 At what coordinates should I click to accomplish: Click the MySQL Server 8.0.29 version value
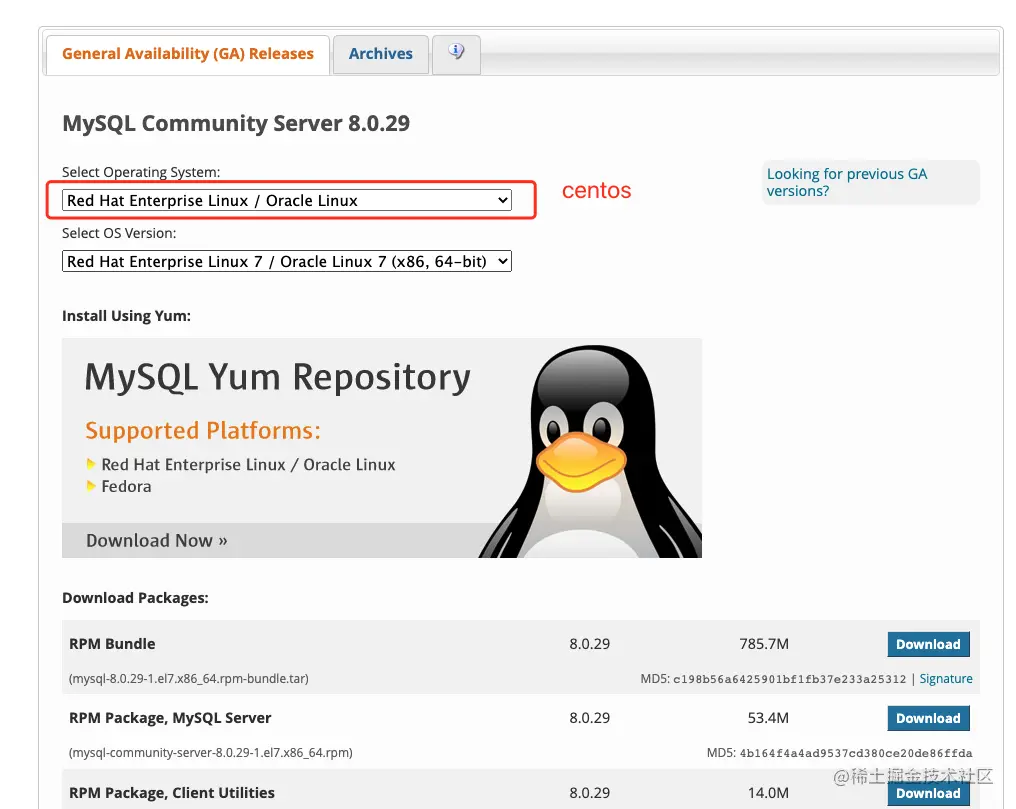590,718
